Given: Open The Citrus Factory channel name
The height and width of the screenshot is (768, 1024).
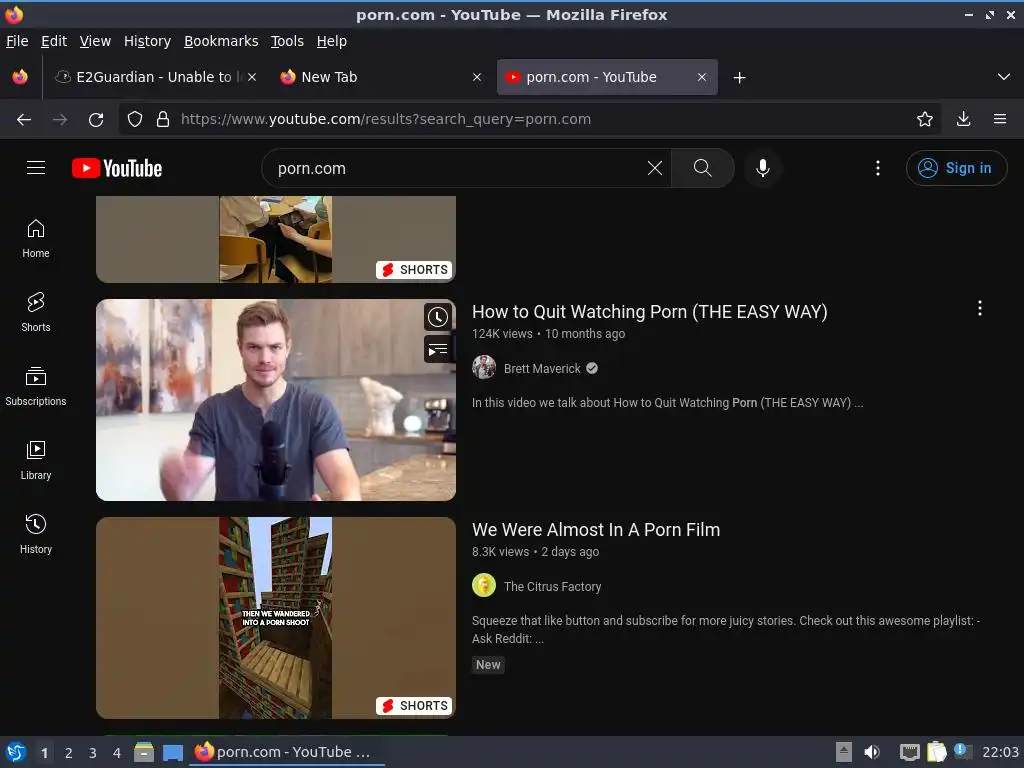Looking at the screenshot, I should click(x=552, y=586).
